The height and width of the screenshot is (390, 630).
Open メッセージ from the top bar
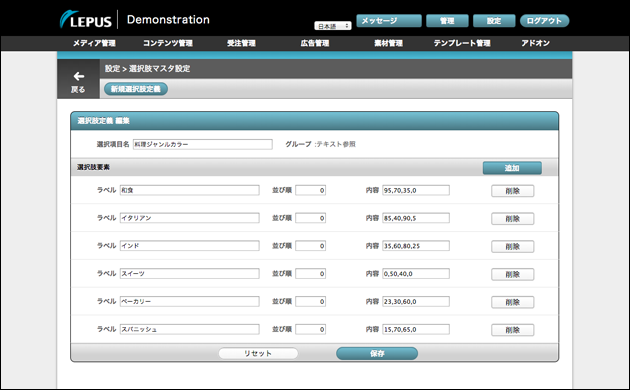coord(389,21)
